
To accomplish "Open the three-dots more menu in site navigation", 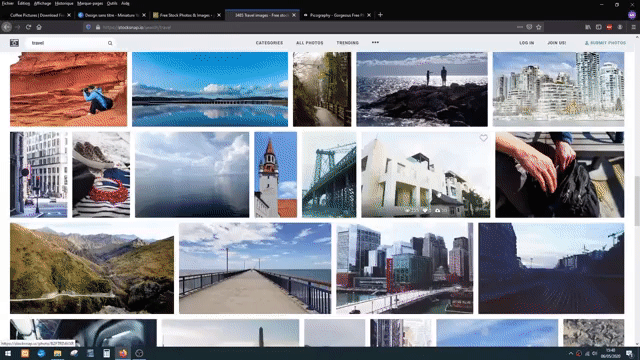I will (375, 42).
